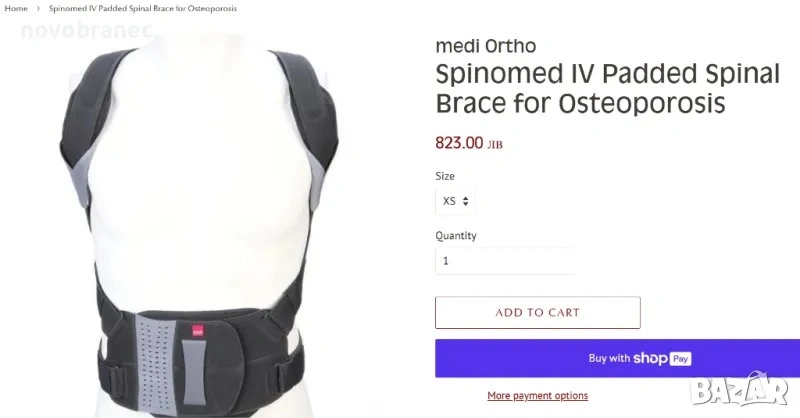
Task: Open the Home breadcrumb link
Action: [16, 8]
